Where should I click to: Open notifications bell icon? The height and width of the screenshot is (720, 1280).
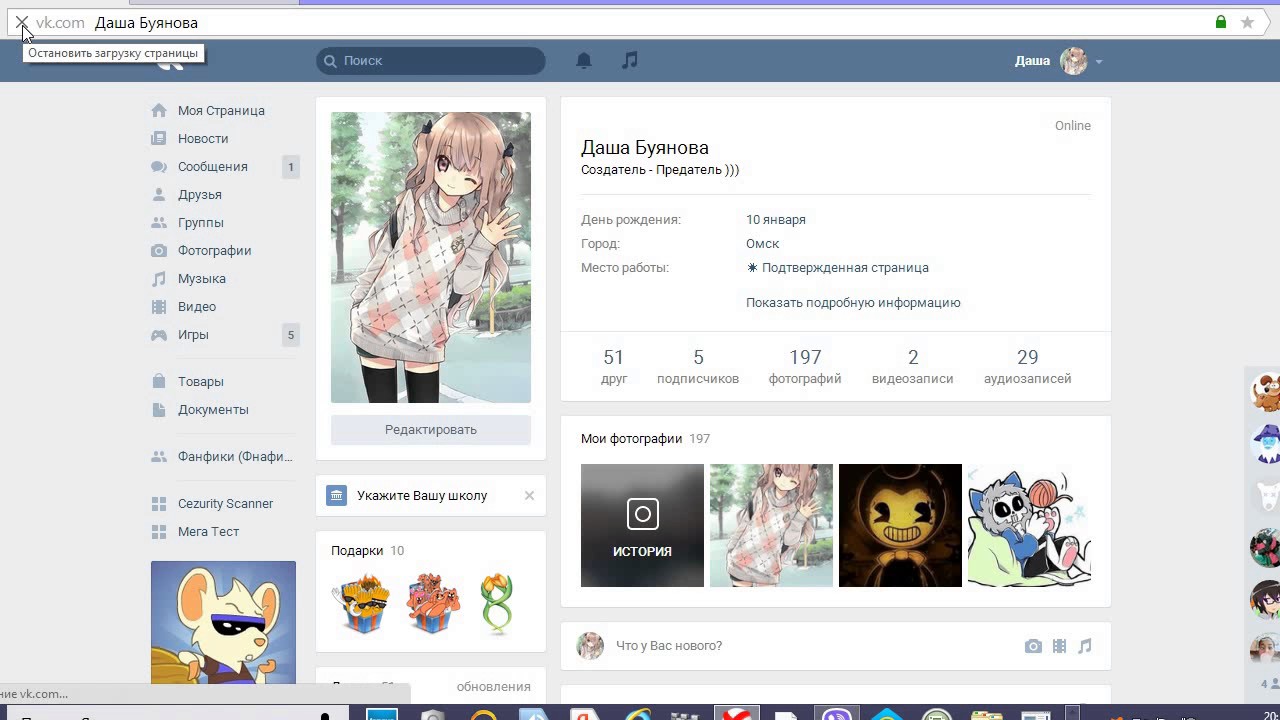584,60
